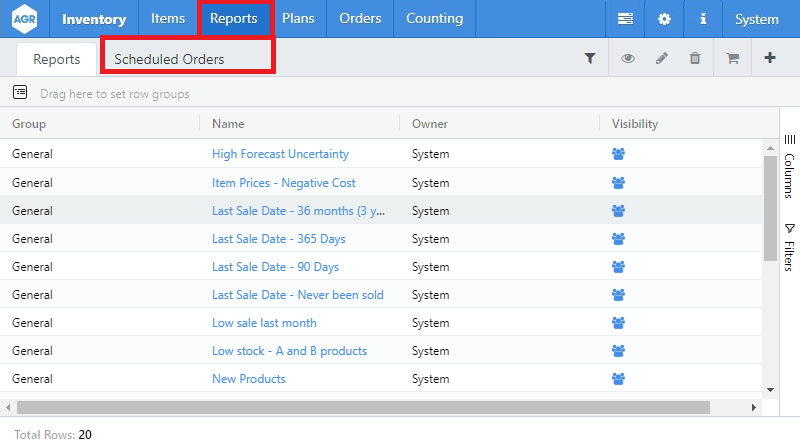Click the trash delete report icon
Image resolution: width=800 pixels, height=446 pixels.
695,59
